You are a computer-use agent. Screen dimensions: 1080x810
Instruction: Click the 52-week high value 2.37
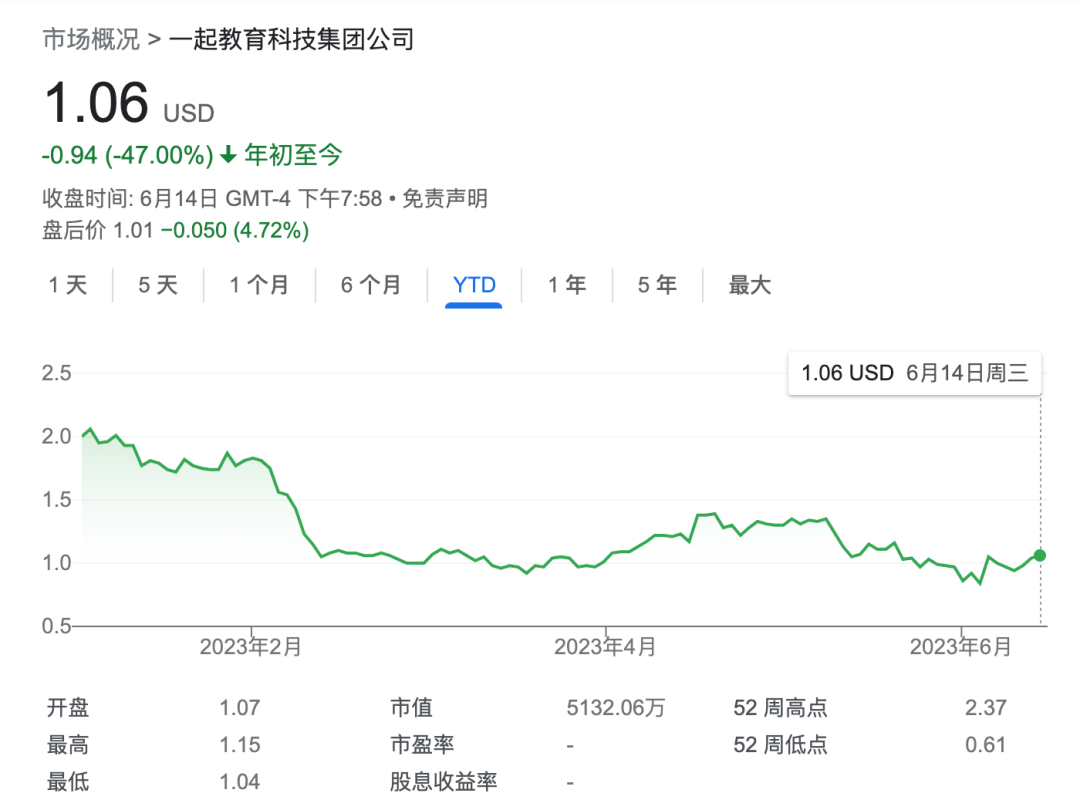(x=986, y=707)
